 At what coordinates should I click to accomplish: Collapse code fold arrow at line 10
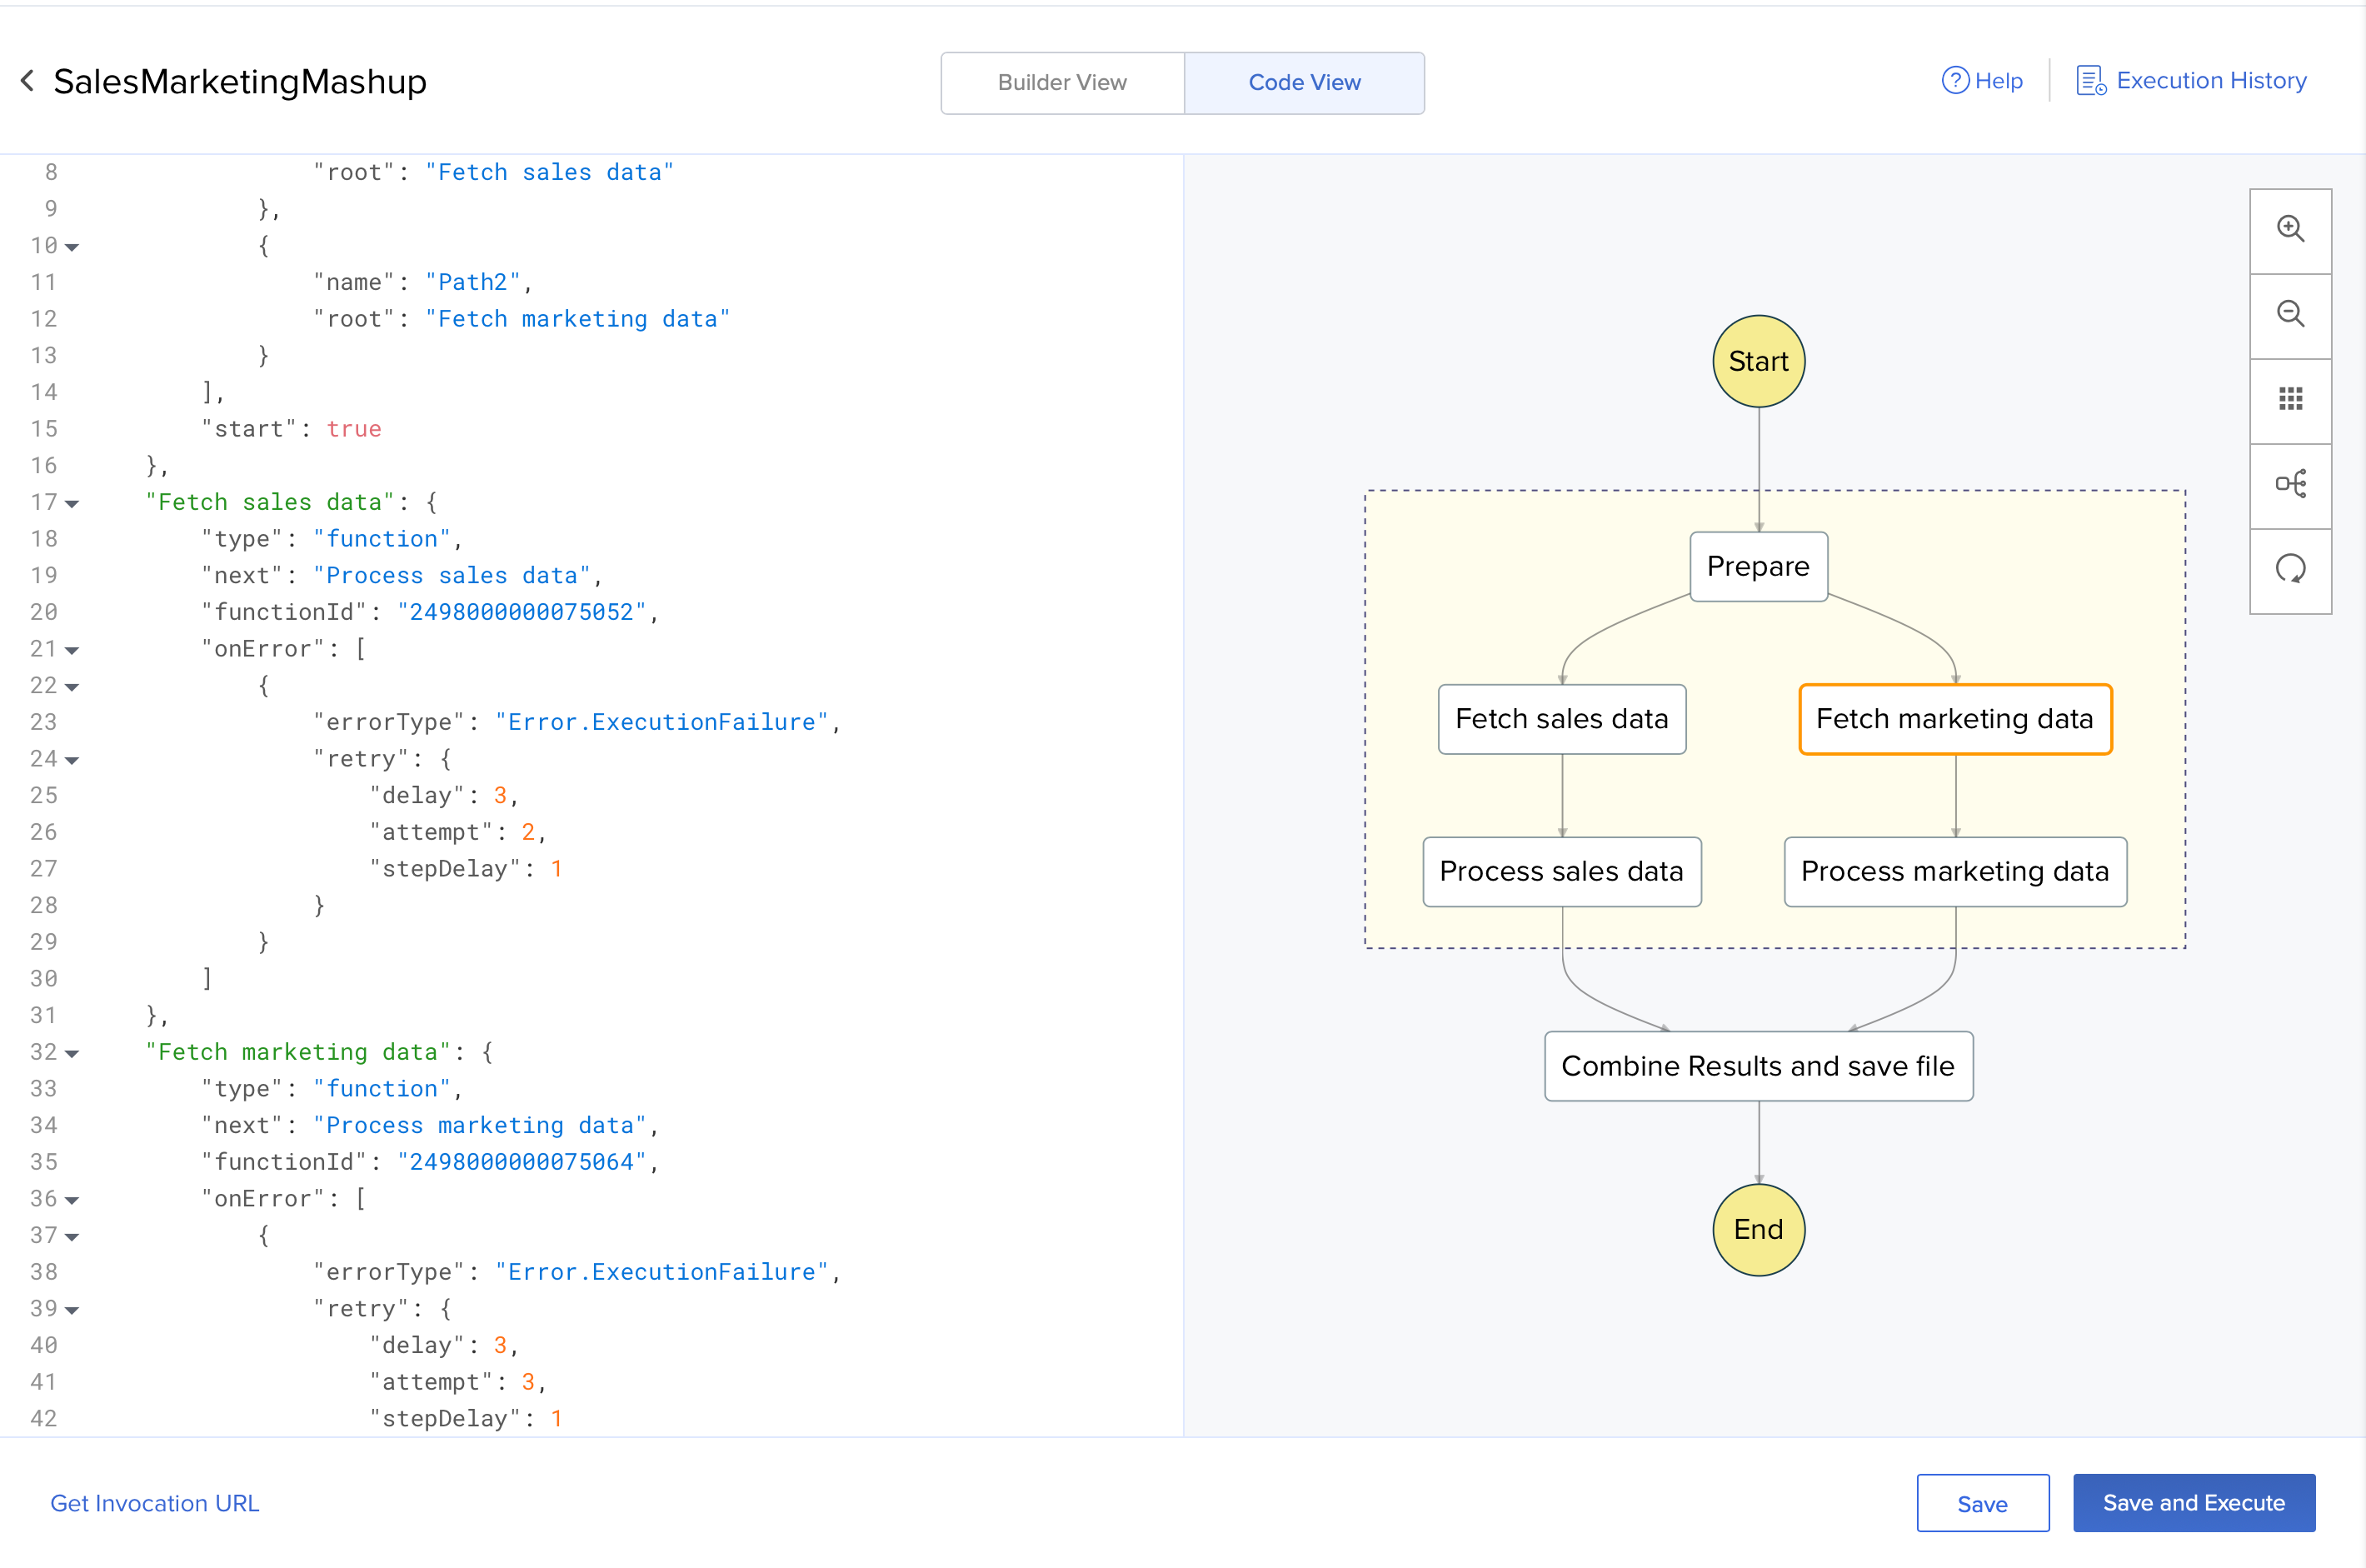point(72,246)
